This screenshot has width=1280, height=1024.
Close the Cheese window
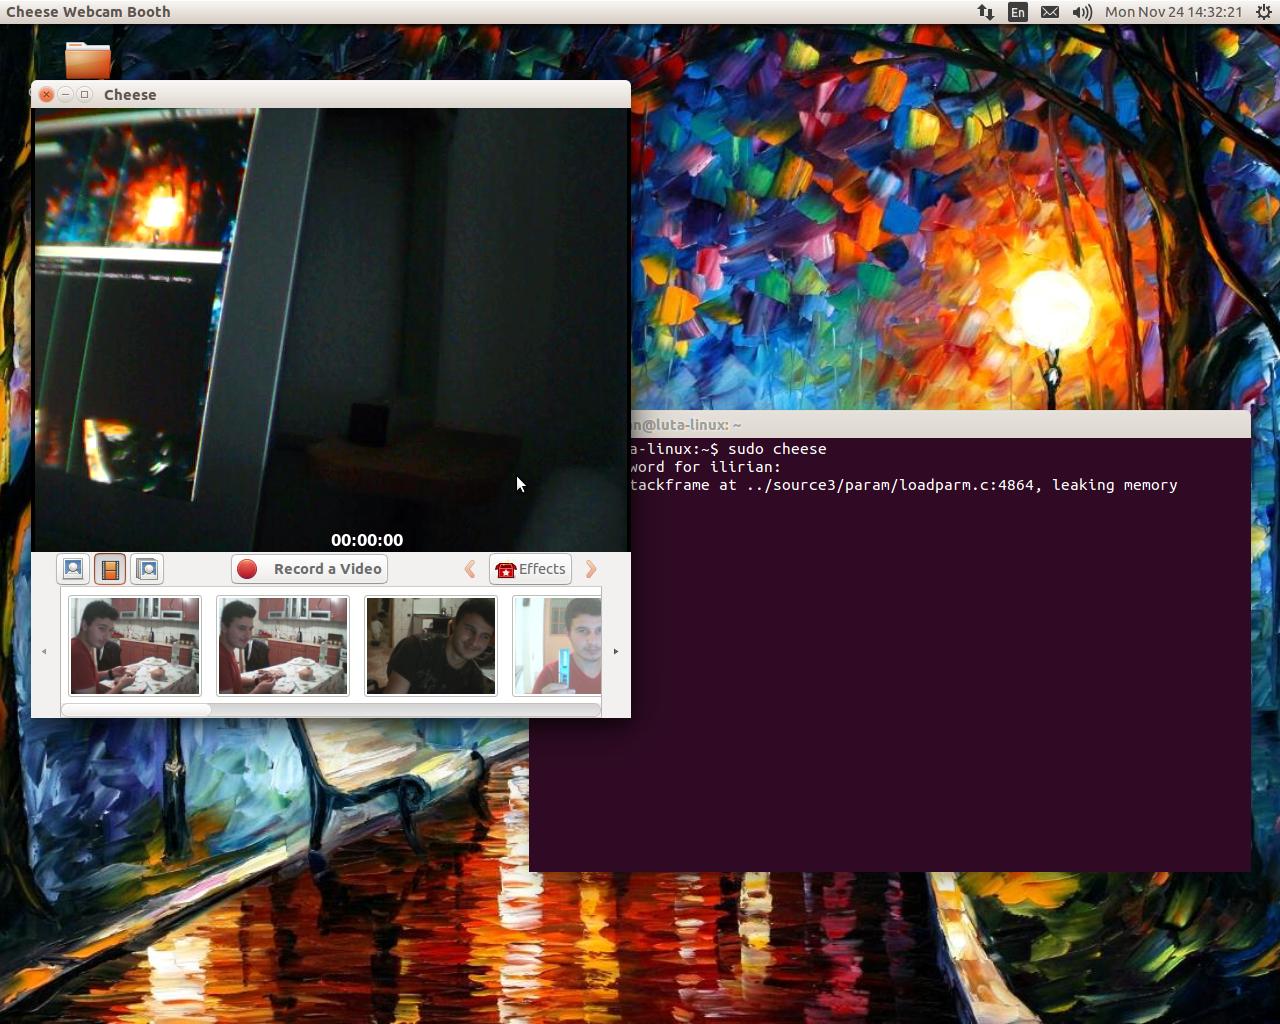[46, 94]
